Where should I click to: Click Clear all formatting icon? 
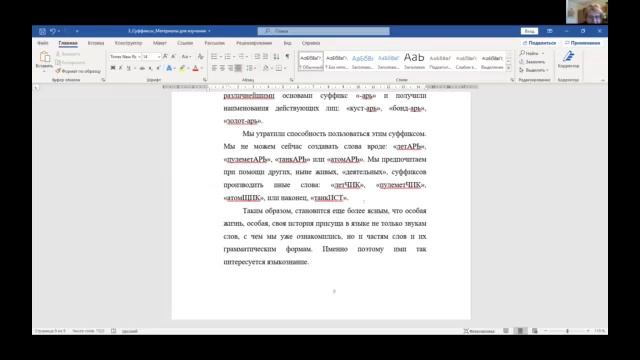click(x=200, y=56)
